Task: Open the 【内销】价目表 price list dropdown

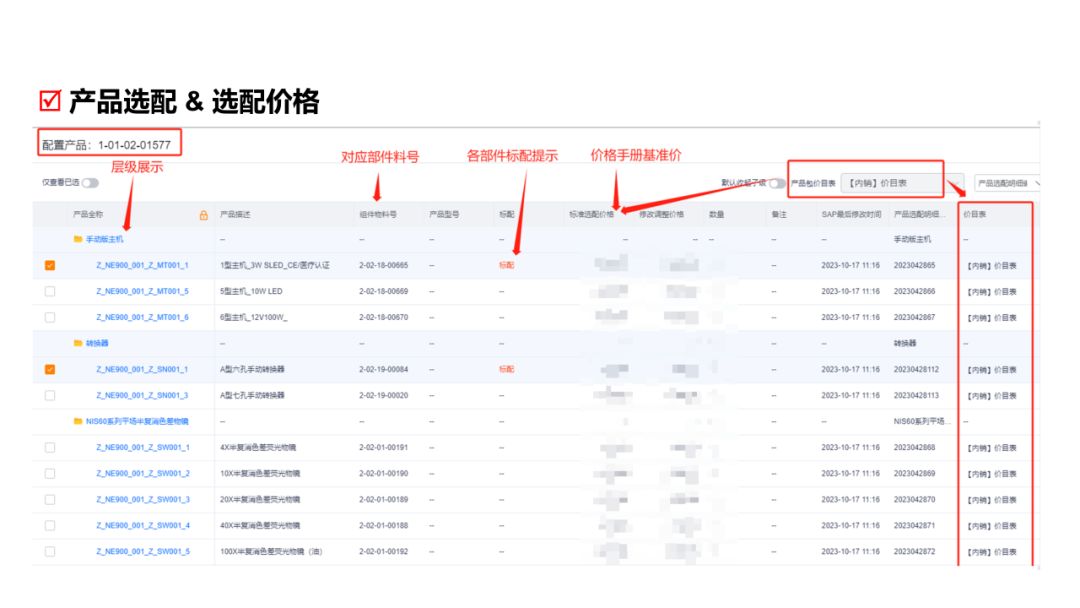Action: (x=902, y=183)
